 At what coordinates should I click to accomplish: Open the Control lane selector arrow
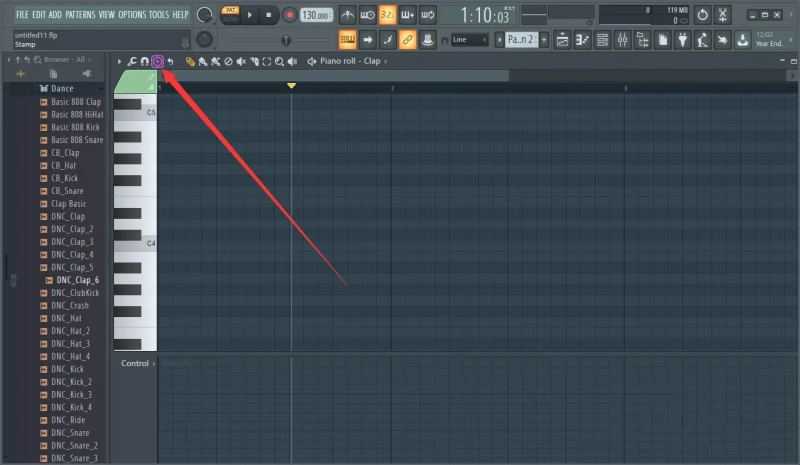pos(154,363)
